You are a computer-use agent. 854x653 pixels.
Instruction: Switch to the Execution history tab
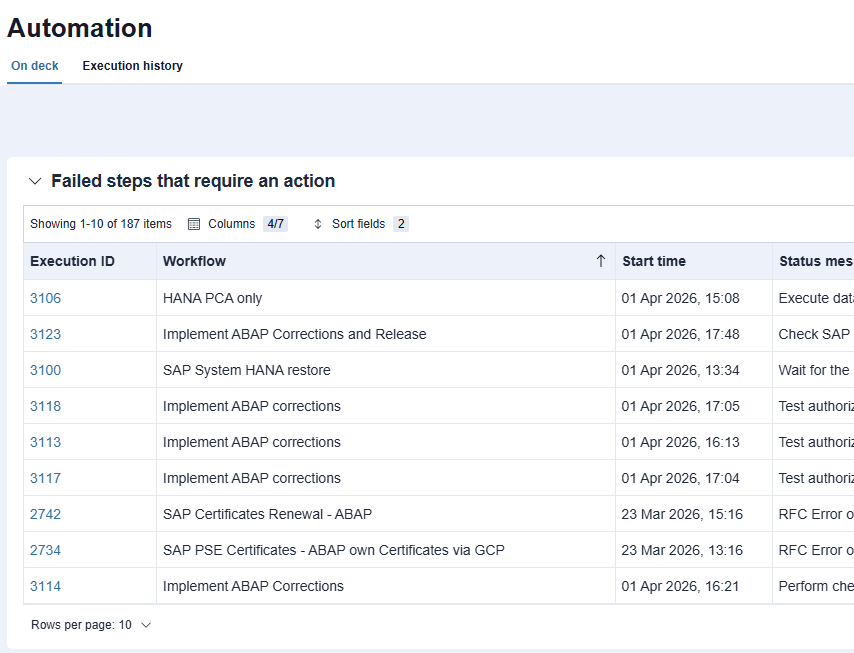(x=132, y=65)
